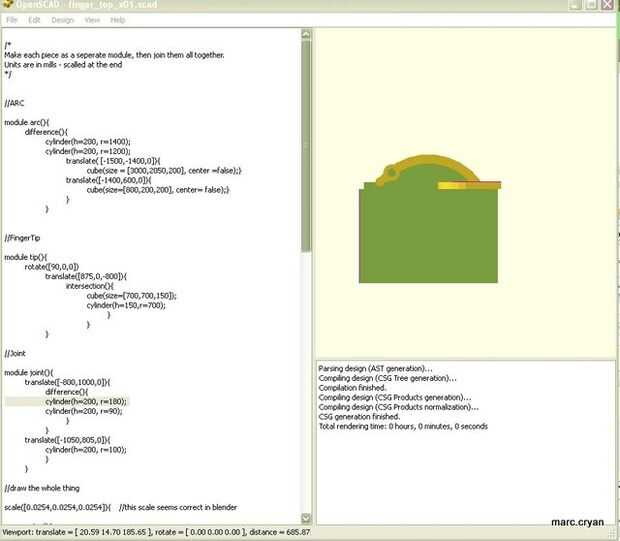Click the OpenSCAD title bar app icon

pyautogui.click(x=7, y=4)
